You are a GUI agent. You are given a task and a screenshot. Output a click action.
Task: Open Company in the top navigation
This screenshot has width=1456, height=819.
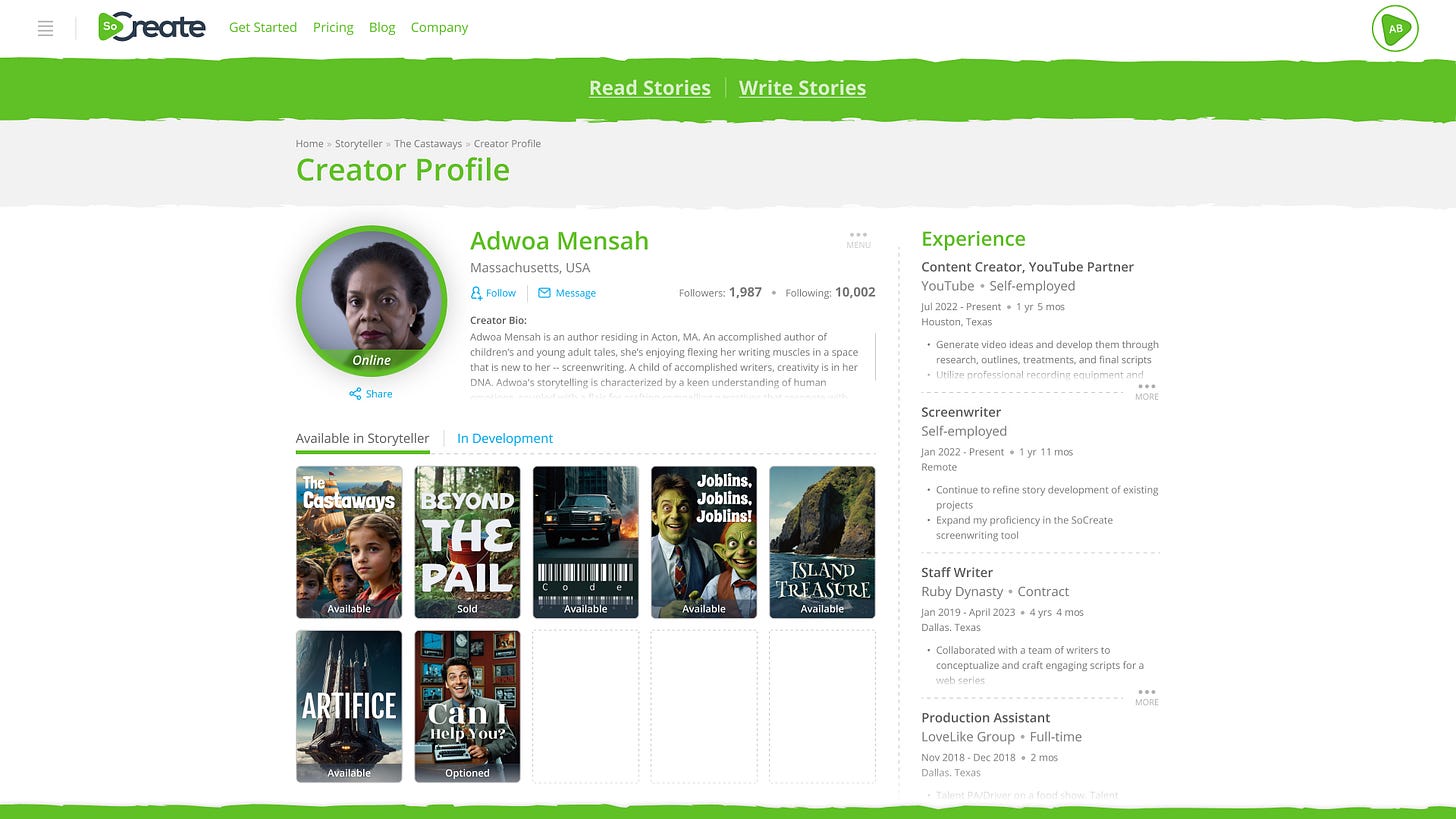tap(439, 27)
